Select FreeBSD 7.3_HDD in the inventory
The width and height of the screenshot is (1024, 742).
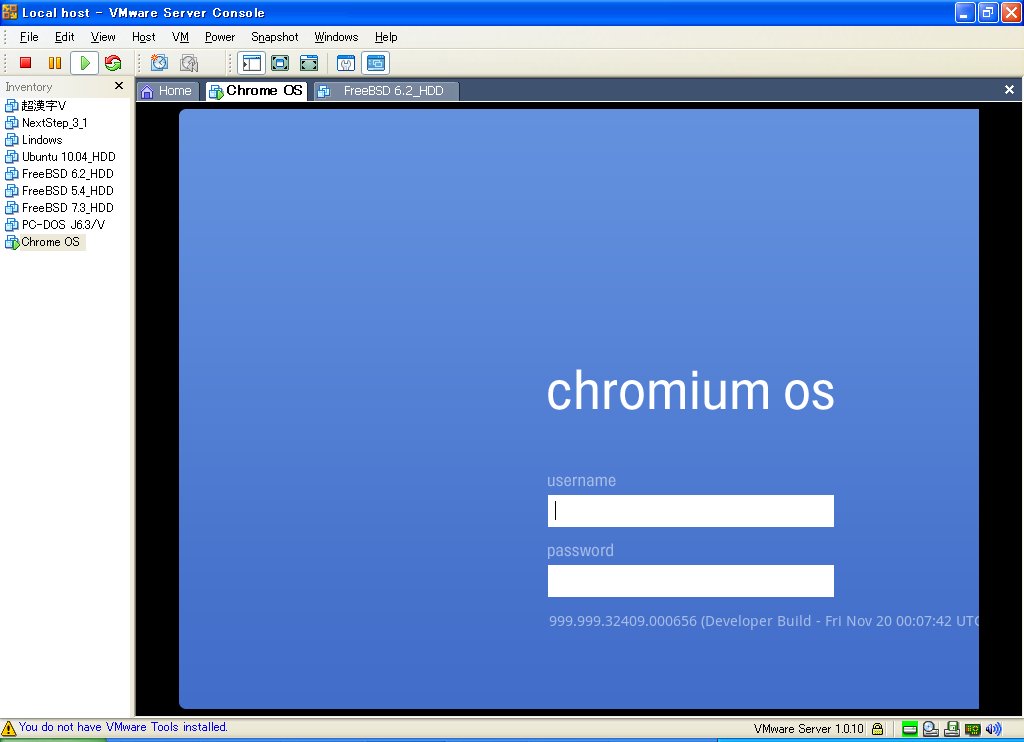tap(59, 207)
